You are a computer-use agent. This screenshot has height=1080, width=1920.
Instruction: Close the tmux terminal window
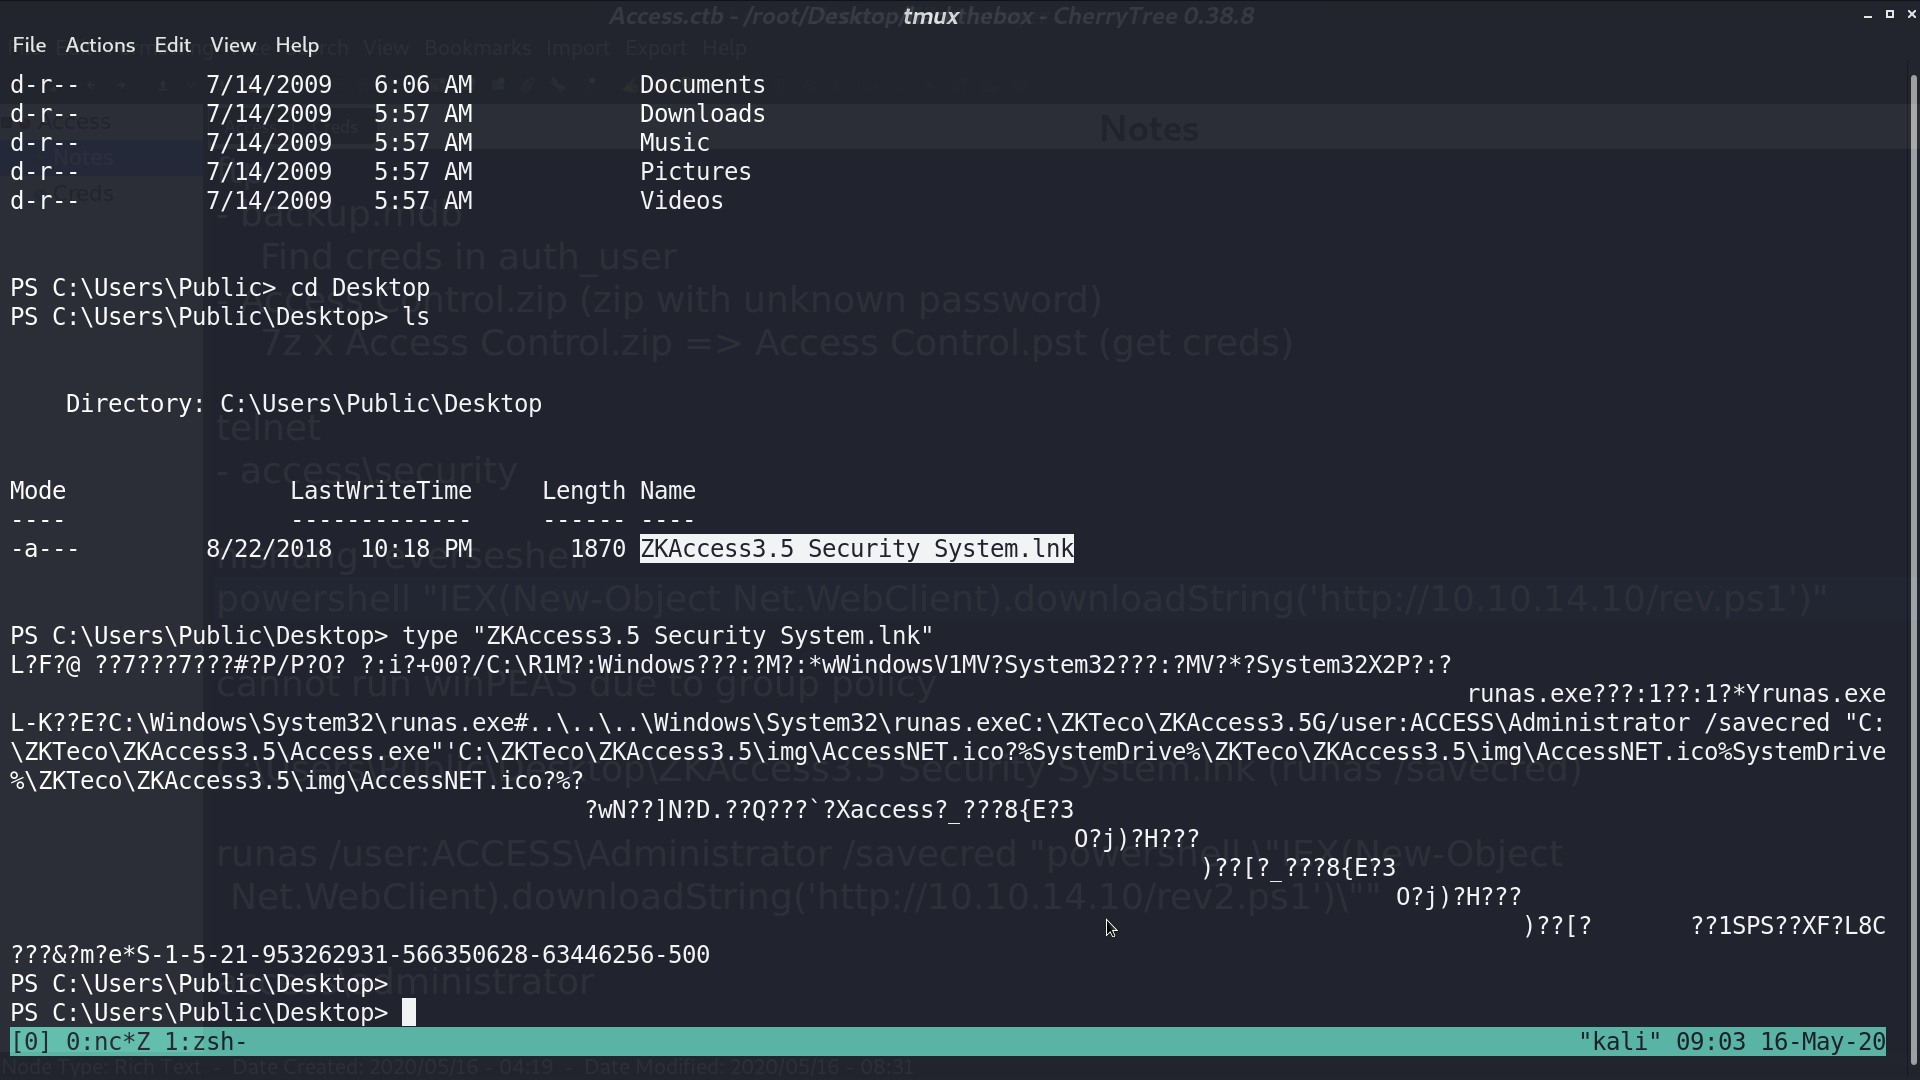1911,15
